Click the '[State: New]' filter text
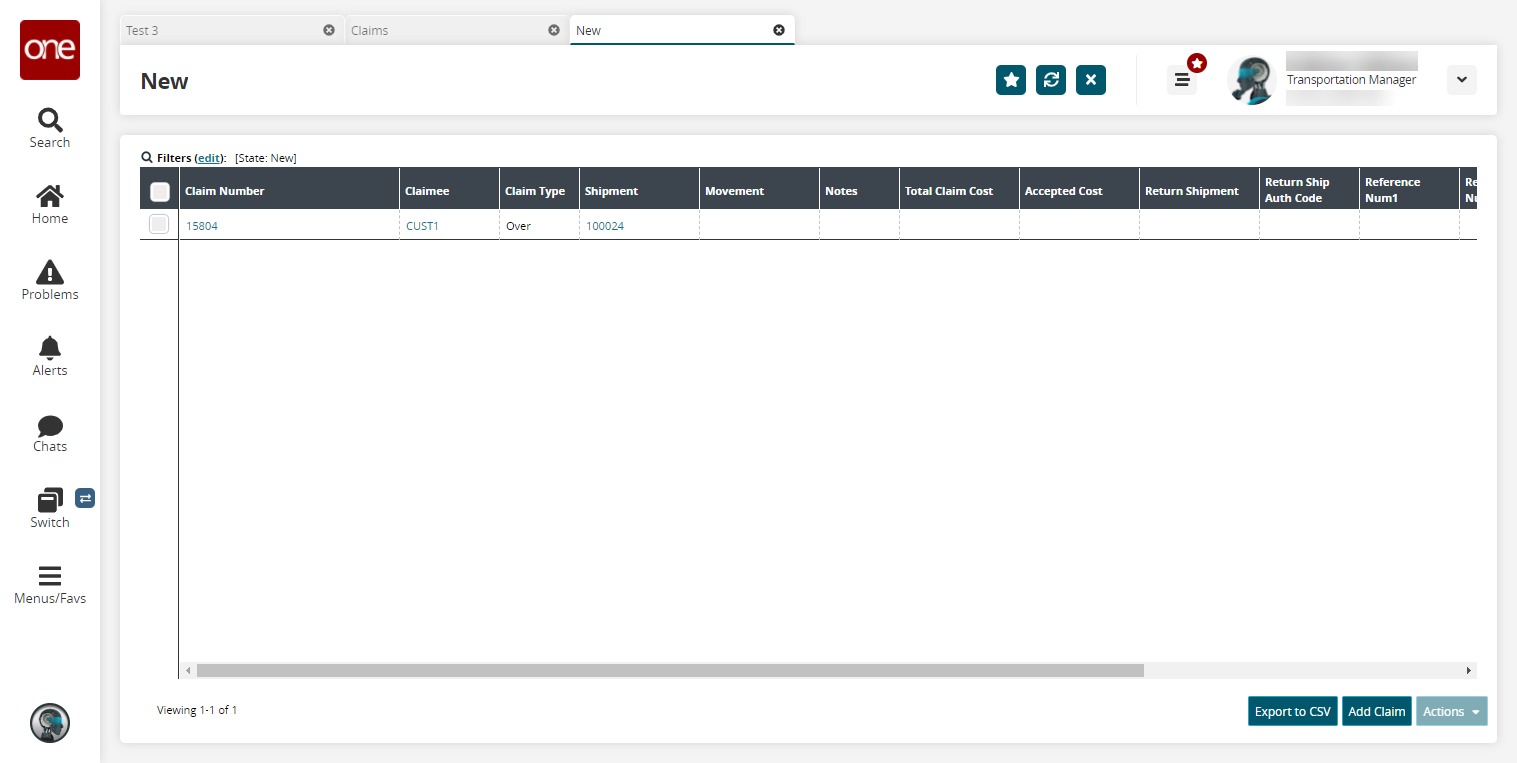The height and width of the screenshot is (763, 1517). [266, 158]
